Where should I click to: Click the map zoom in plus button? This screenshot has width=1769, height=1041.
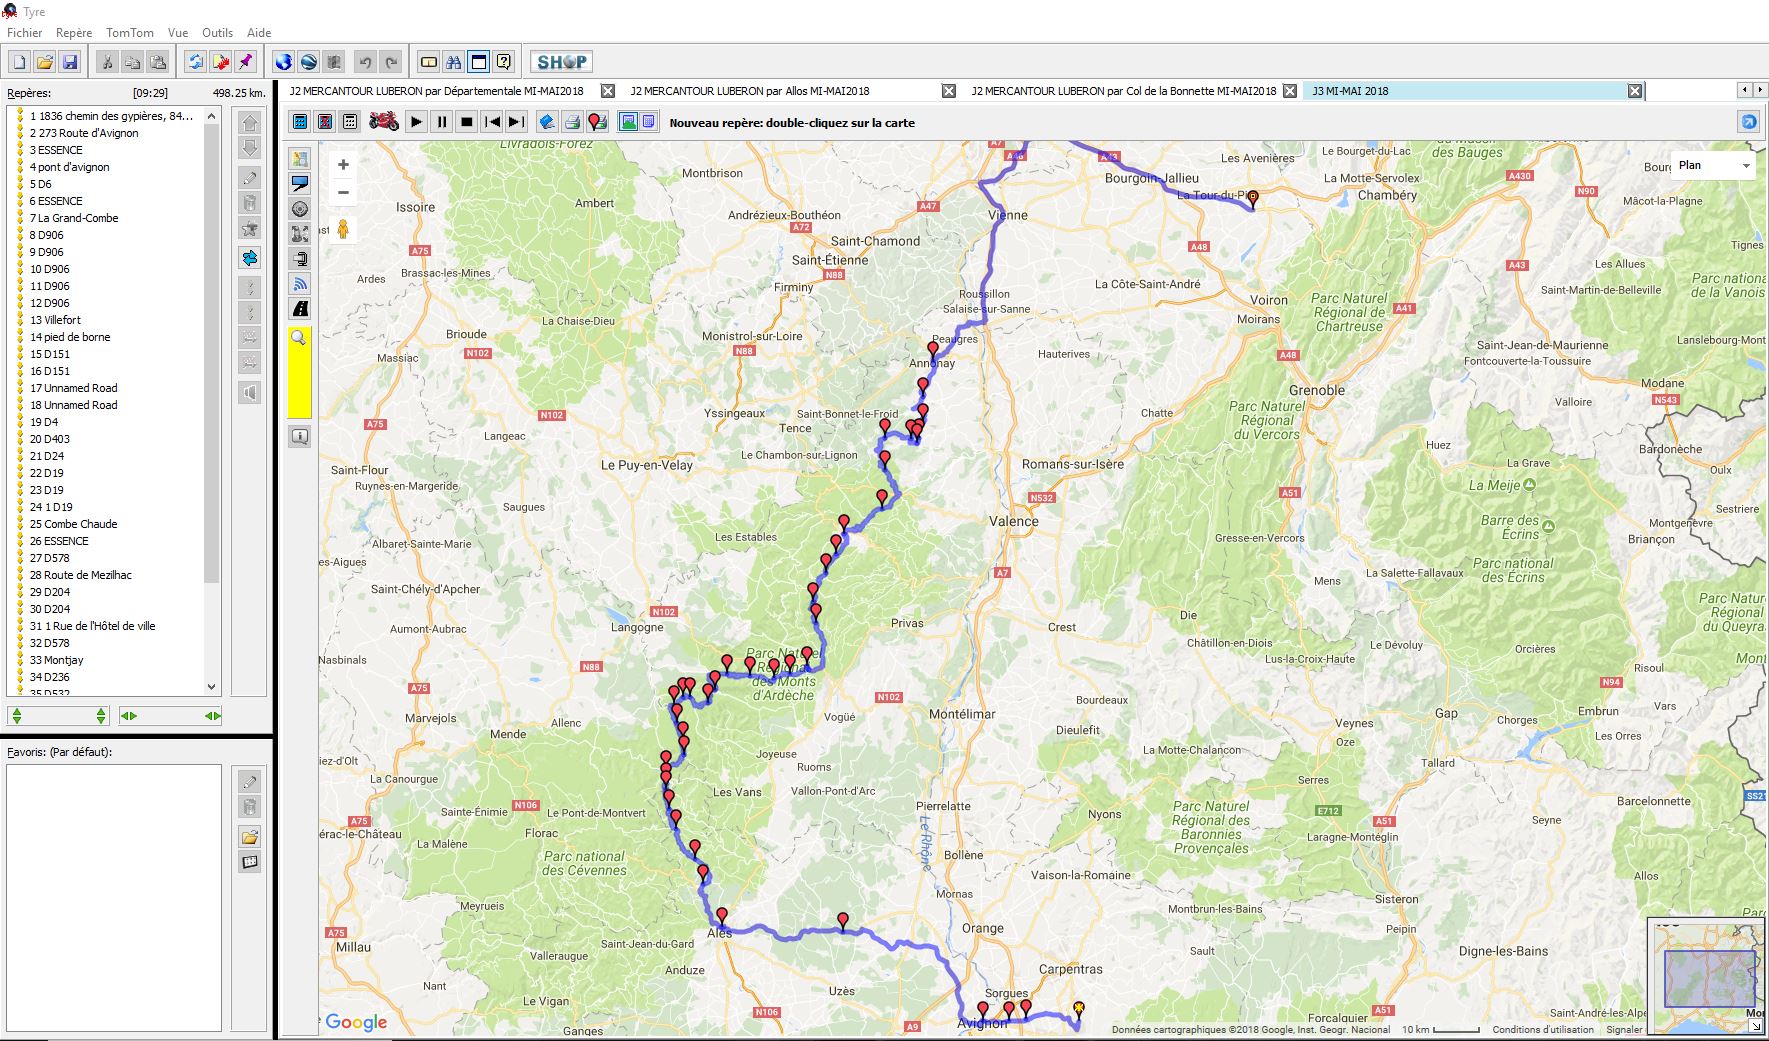[x=343, y=165]
